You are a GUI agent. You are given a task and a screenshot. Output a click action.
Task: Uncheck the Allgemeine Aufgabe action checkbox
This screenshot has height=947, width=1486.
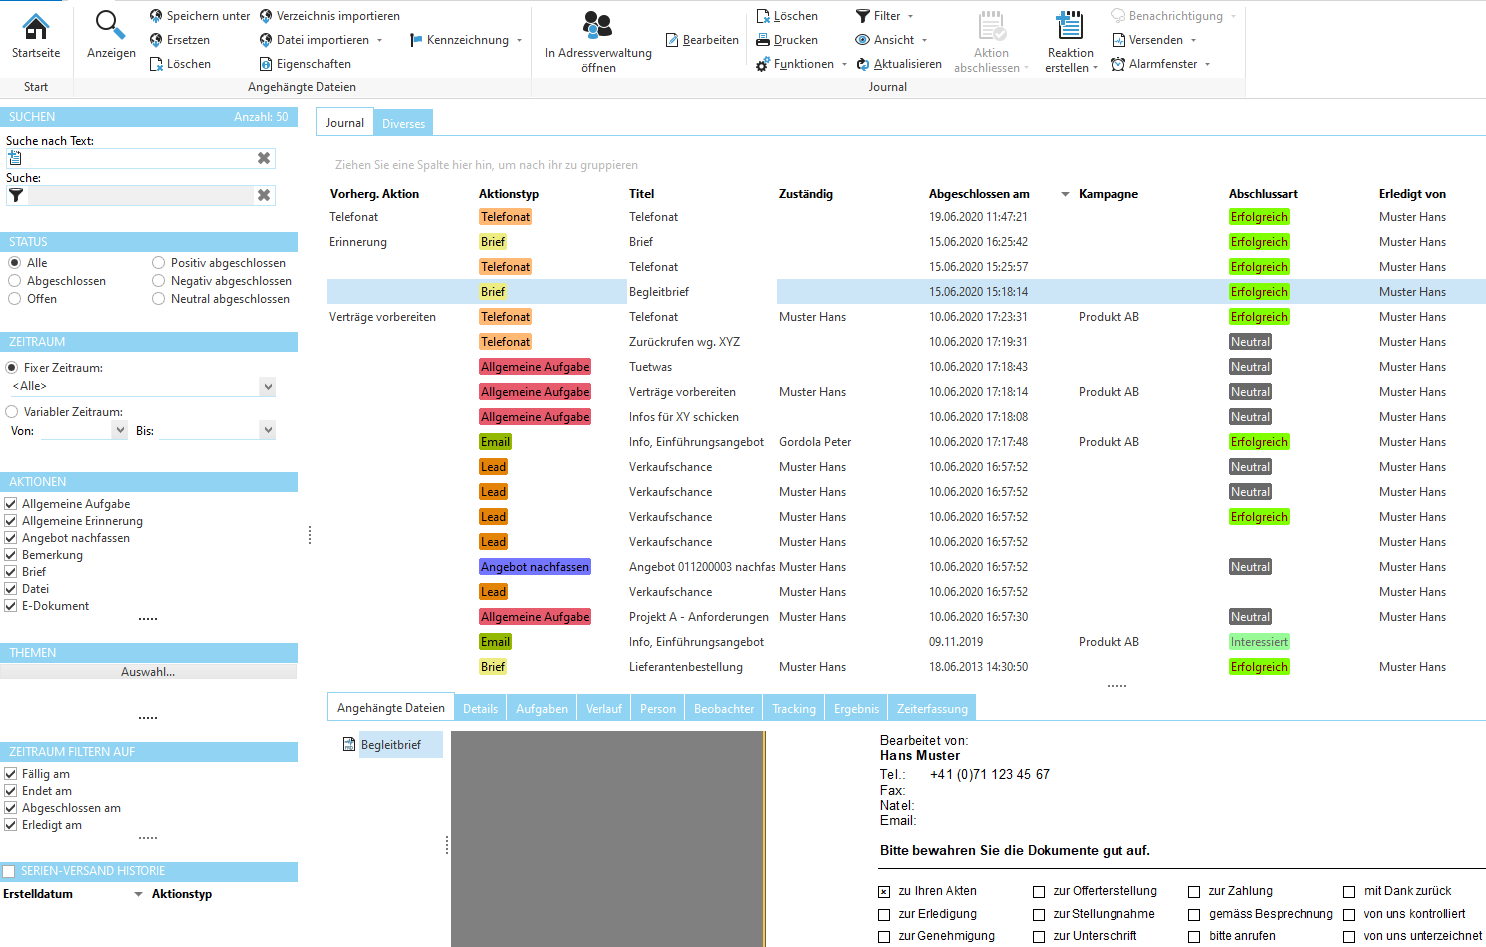point(11,504)
